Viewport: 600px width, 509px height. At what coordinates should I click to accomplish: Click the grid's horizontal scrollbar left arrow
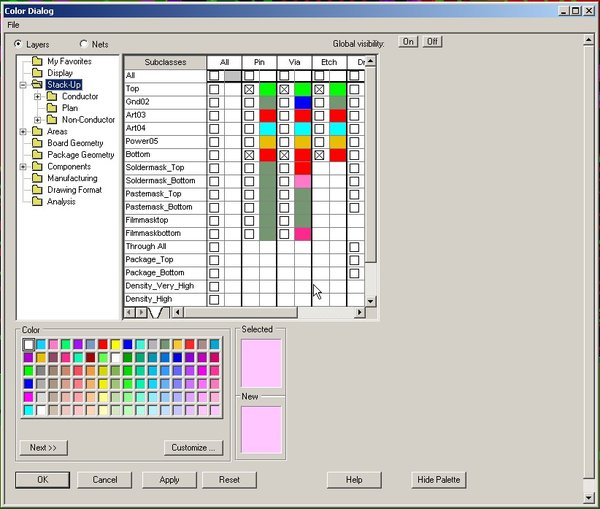click(177, 313)
